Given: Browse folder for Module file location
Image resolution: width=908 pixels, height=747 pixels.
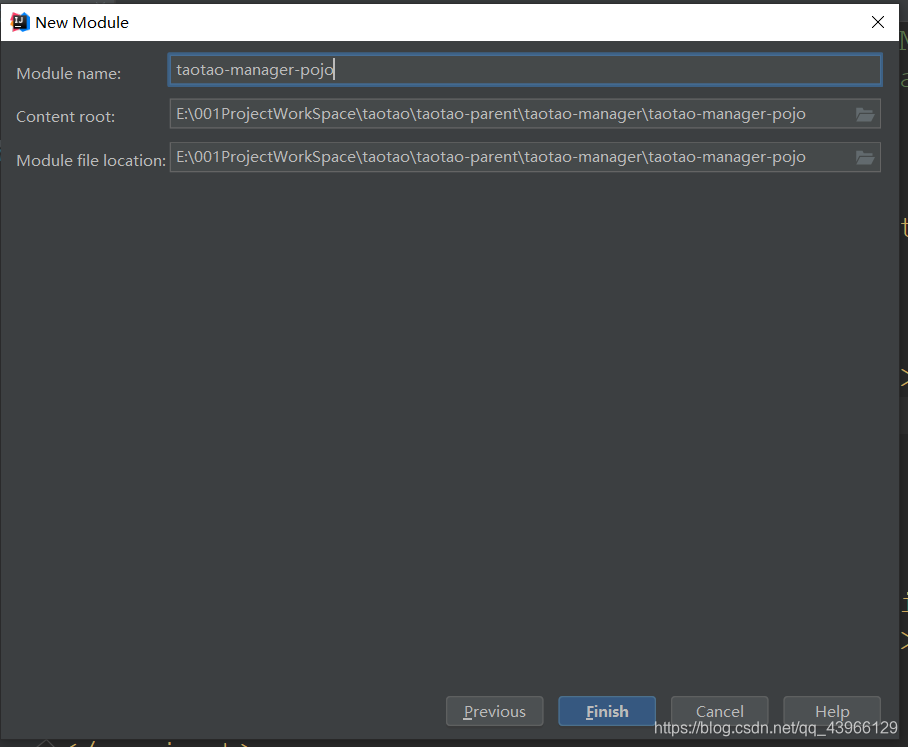Looking at the screenshot, I should coord(865,158).
